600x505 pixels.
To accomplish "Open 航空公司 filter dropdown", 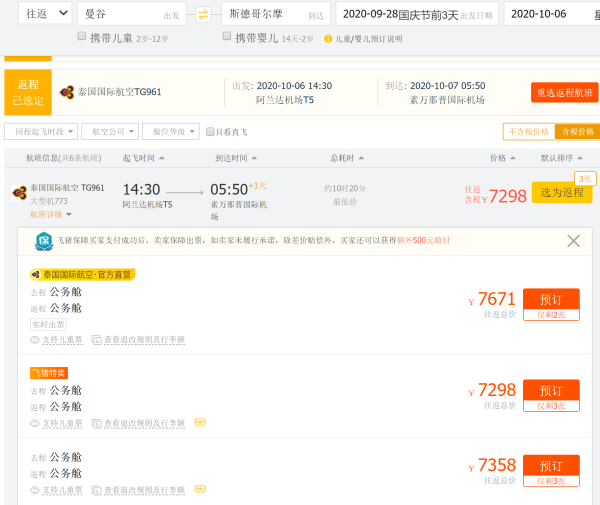I will [110, 132].
